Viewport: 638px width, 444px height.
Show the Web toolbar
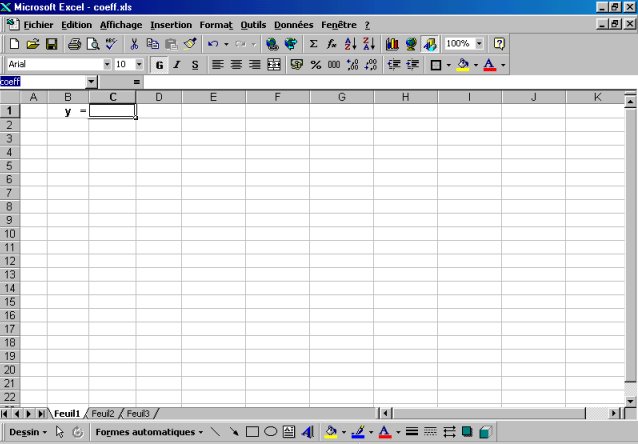tap(291, 44)
